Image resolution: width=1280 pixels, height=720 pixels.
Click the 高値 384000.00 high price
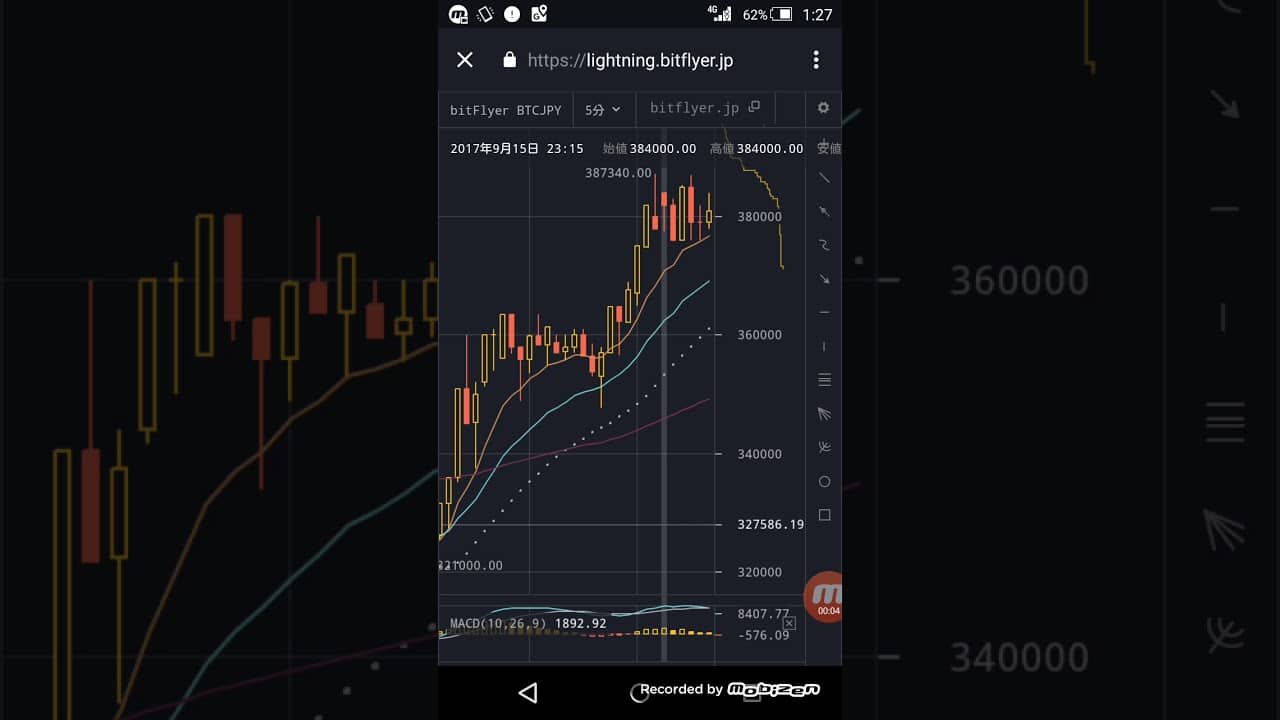pyautogui.click(x=756, y=148)
